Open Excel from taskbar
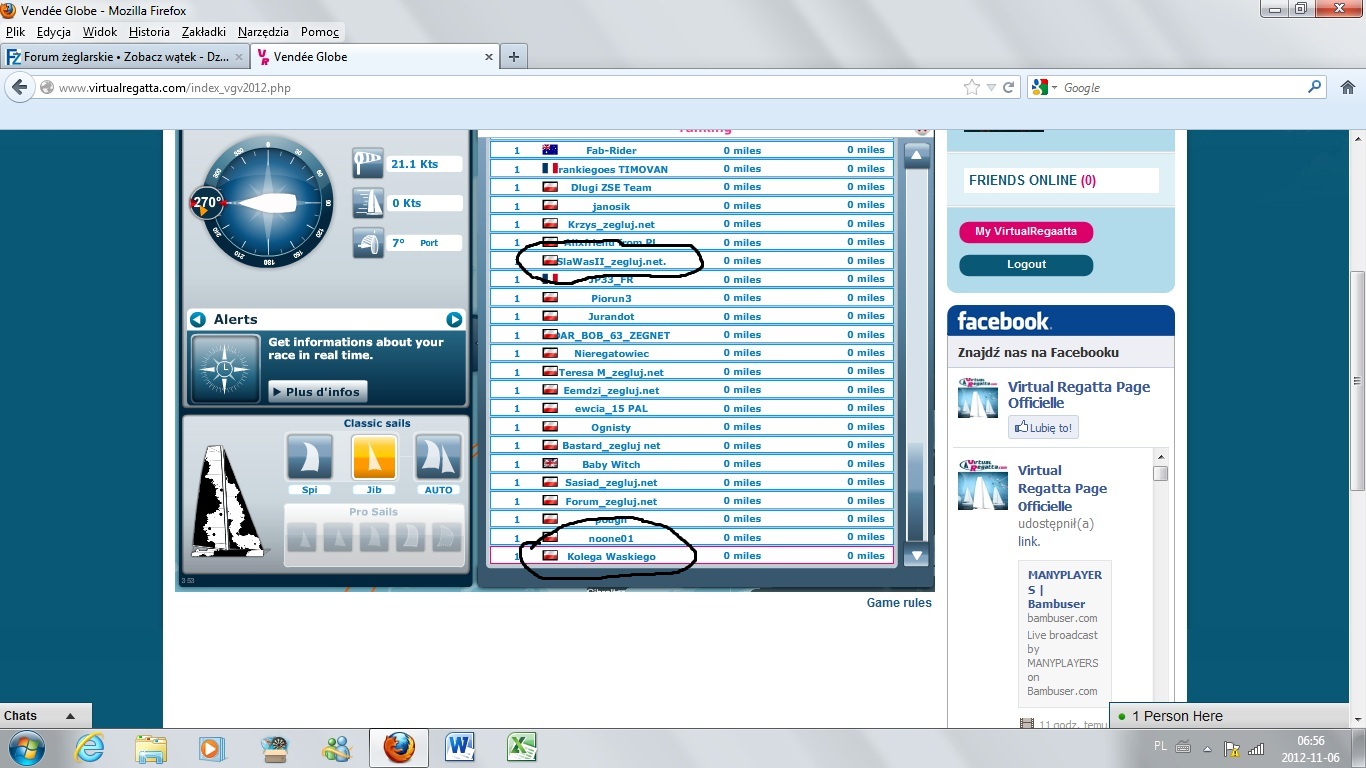 (522, 748)
